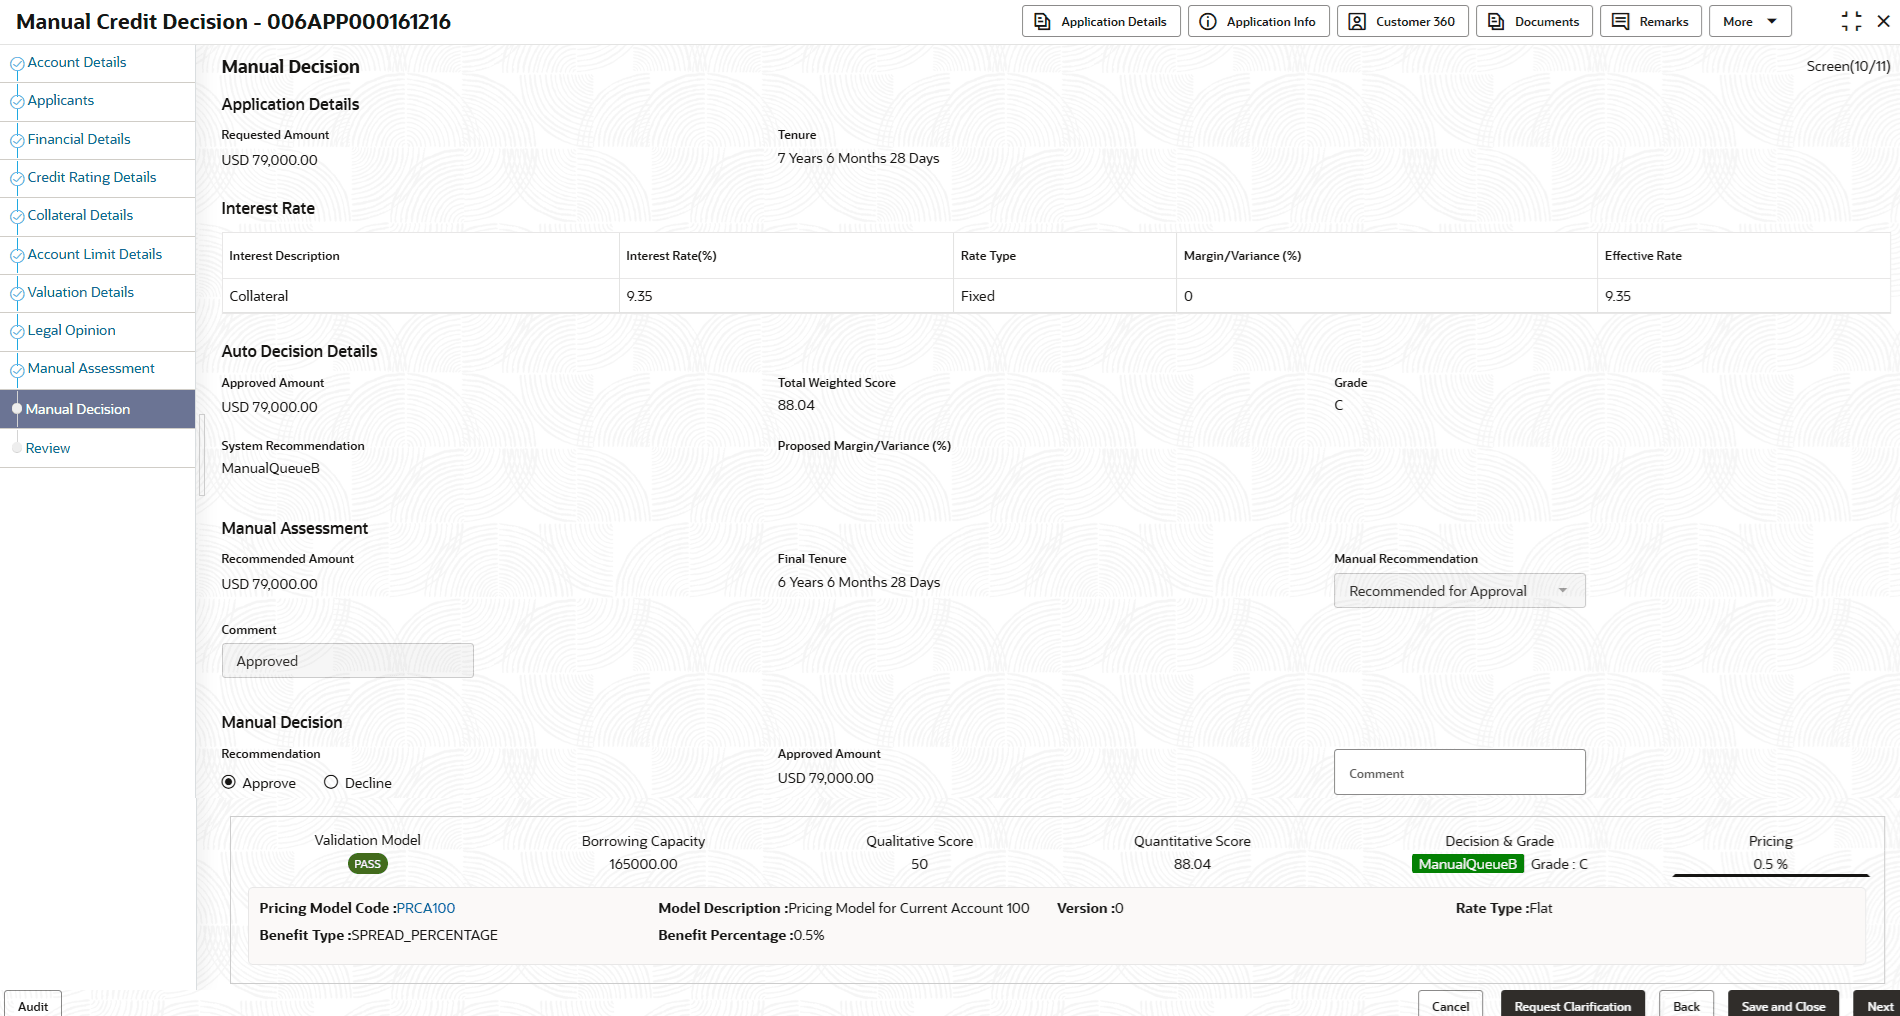
Task: Open the PRCA100 pricing model link
Action: [426, 908]
